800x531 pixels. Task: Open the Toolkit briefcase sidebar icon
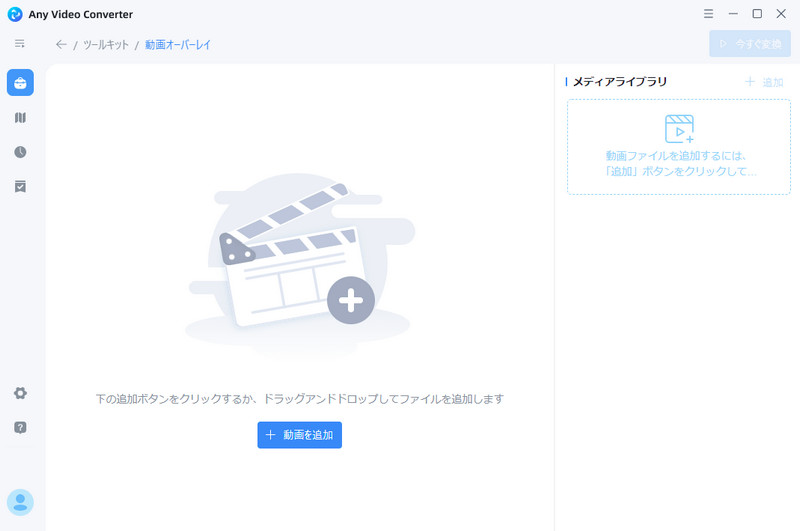tap(20, 83)
